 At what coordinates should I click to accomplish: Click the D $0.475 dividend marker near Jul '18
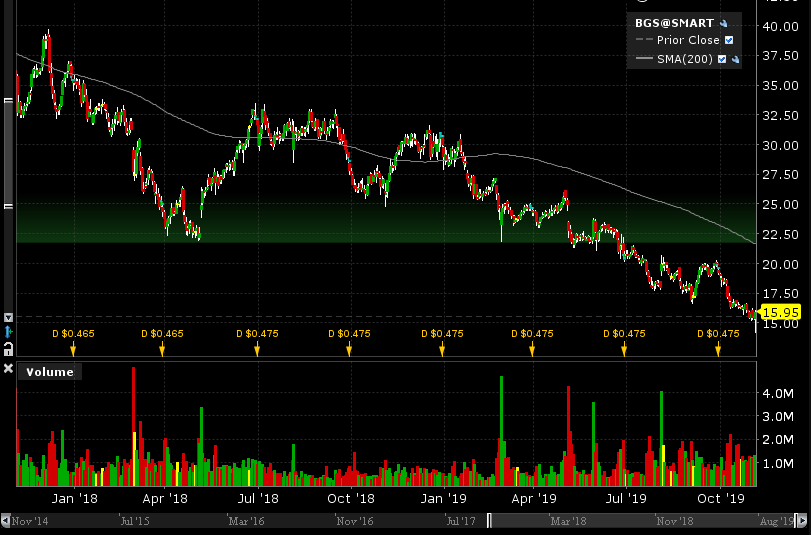tap(257, 349)
